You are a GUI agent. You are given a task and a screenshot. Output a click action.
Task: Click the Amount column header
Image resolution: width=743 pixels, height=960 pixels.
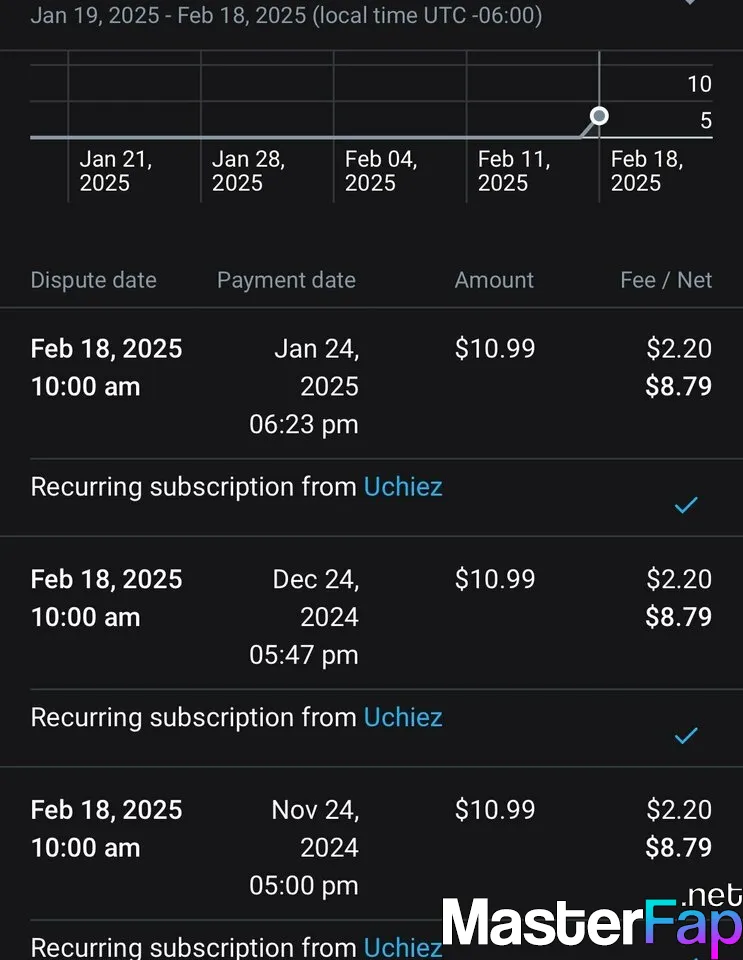tap(494, 280)
